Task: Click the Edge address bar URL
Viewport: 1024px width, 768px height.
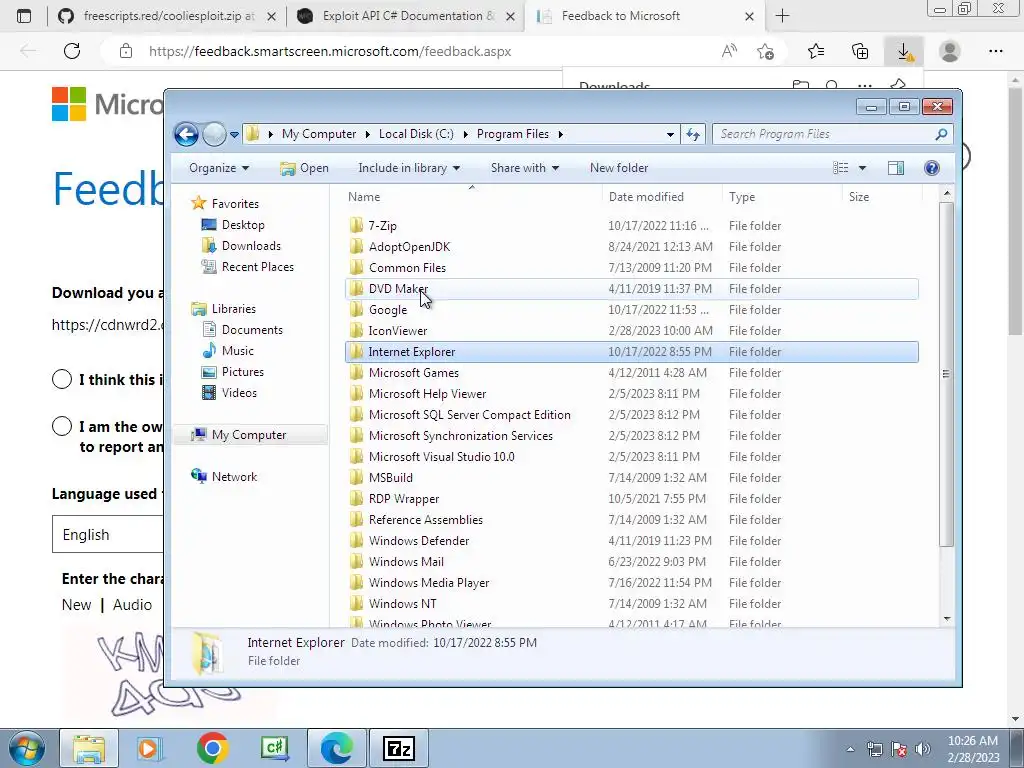Action: tap(330, 51)
